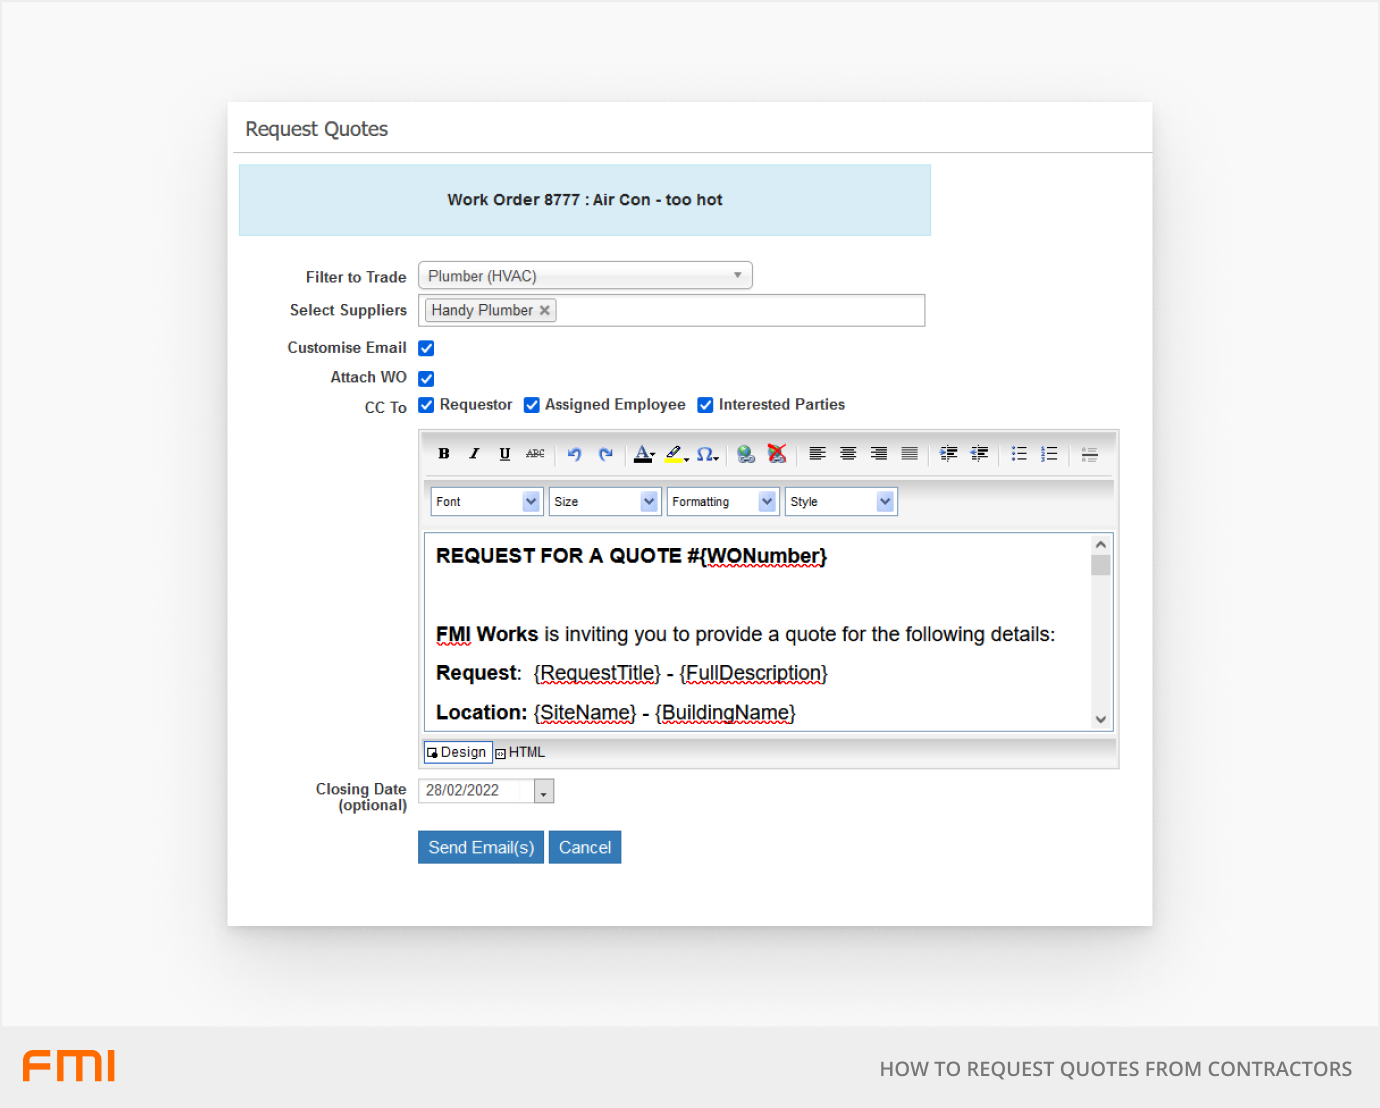The image size is (1380, 1108).
Task: Open the Closing Date picker arrow
Action: [x=544, y=792]
